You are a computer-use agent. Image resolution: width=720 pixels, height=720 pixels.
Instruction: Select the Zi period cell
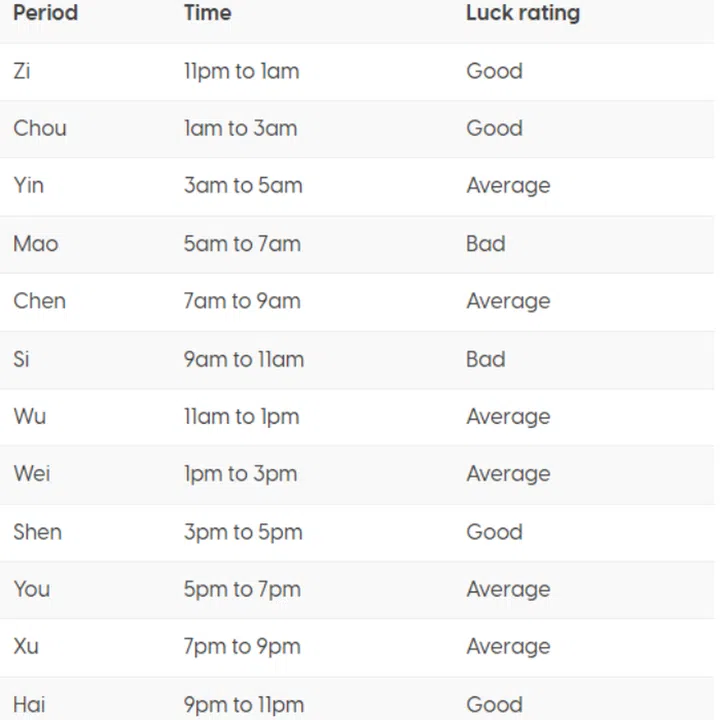22,71
